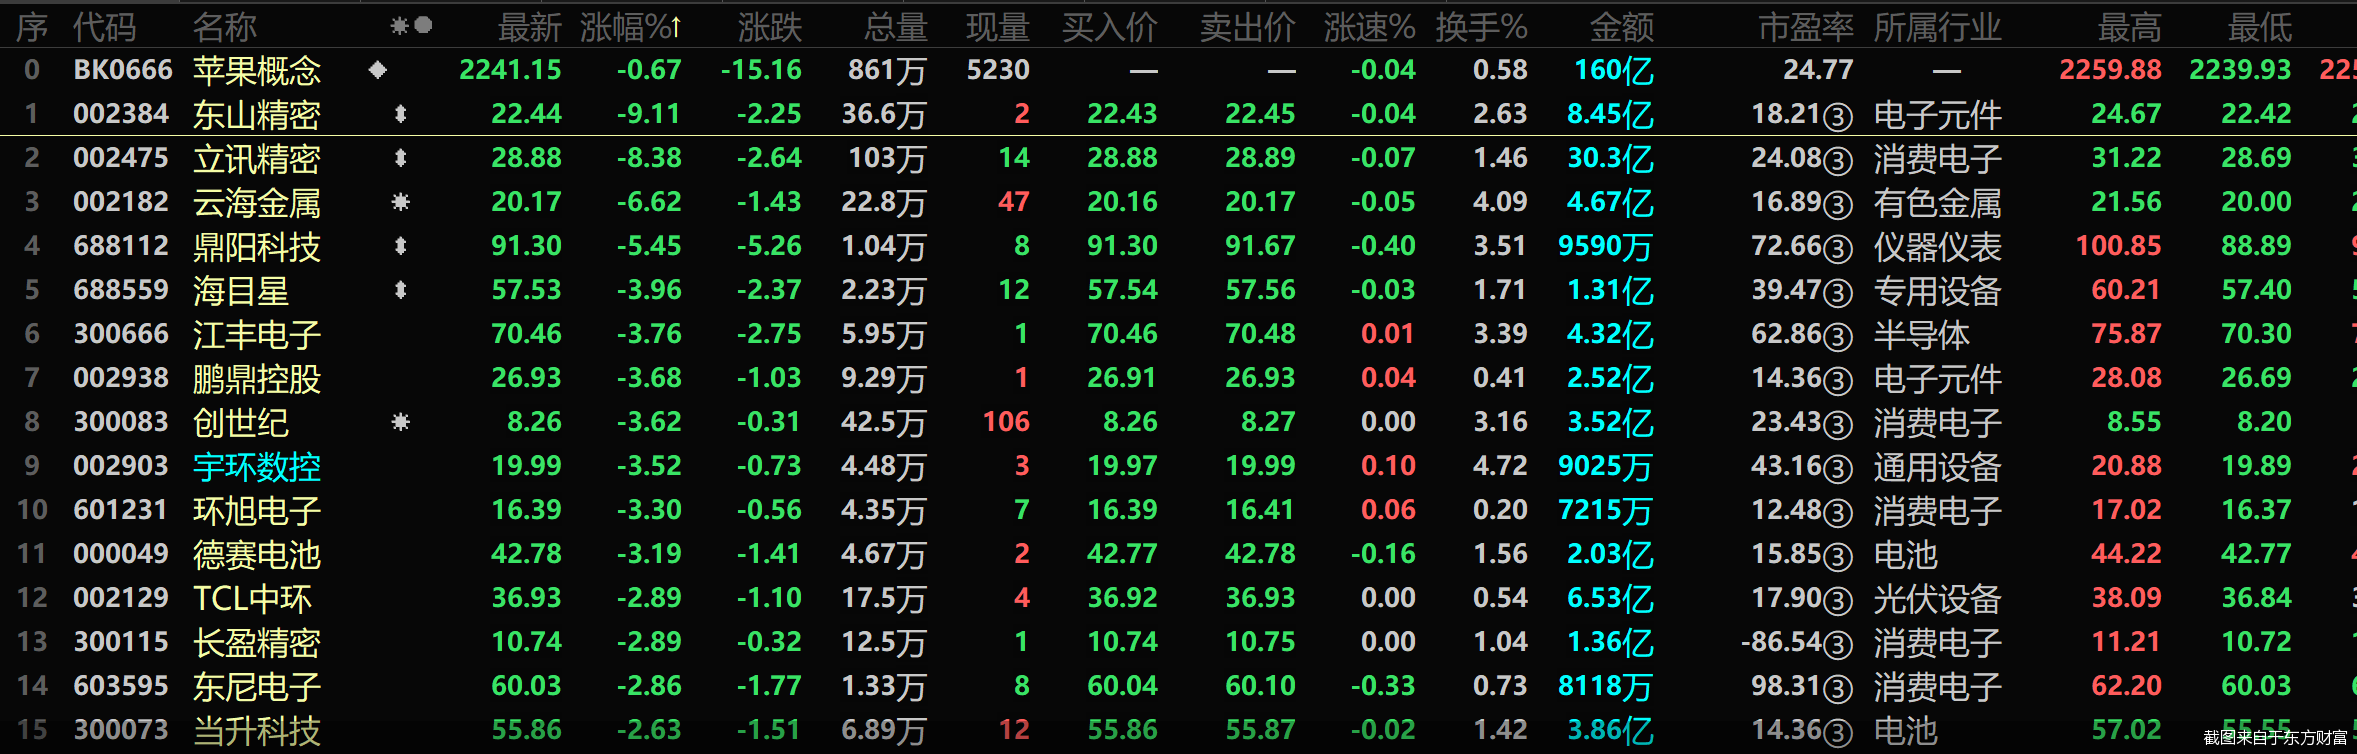
Task: Click the marker icon in 东山精密 row
Action: pos(400,114)
